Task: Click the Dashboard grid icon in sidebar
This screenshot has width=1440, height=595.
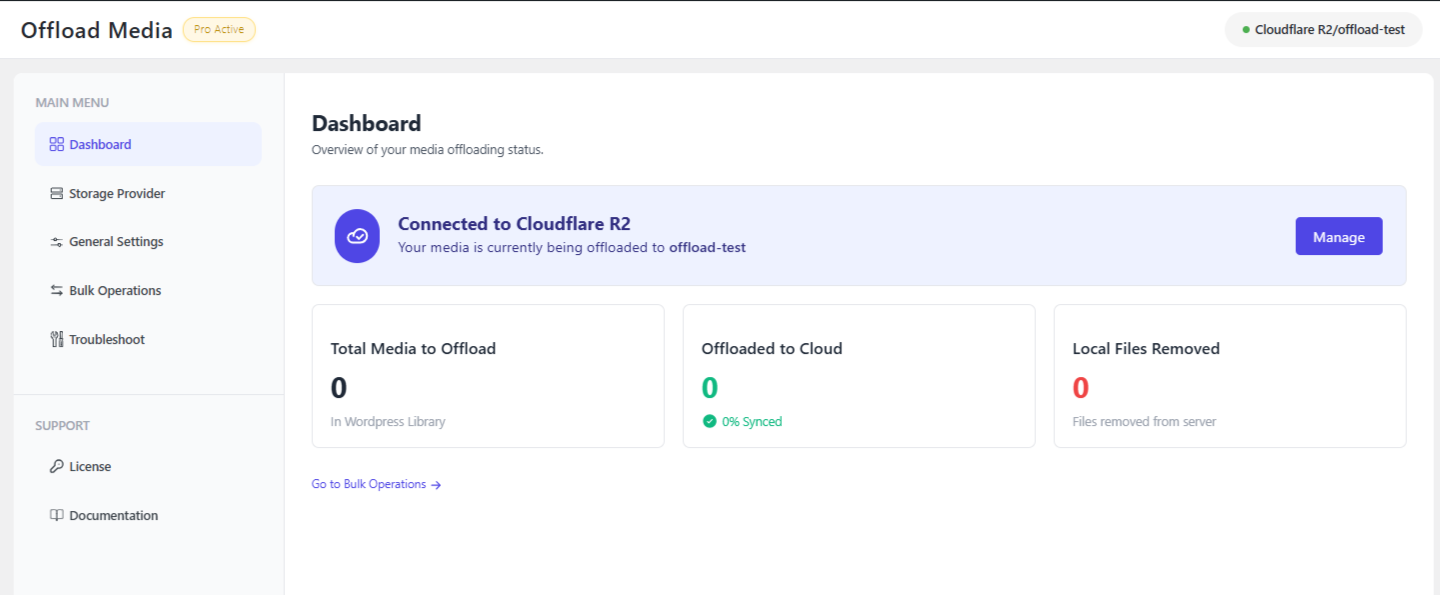Action: point(56,145)
